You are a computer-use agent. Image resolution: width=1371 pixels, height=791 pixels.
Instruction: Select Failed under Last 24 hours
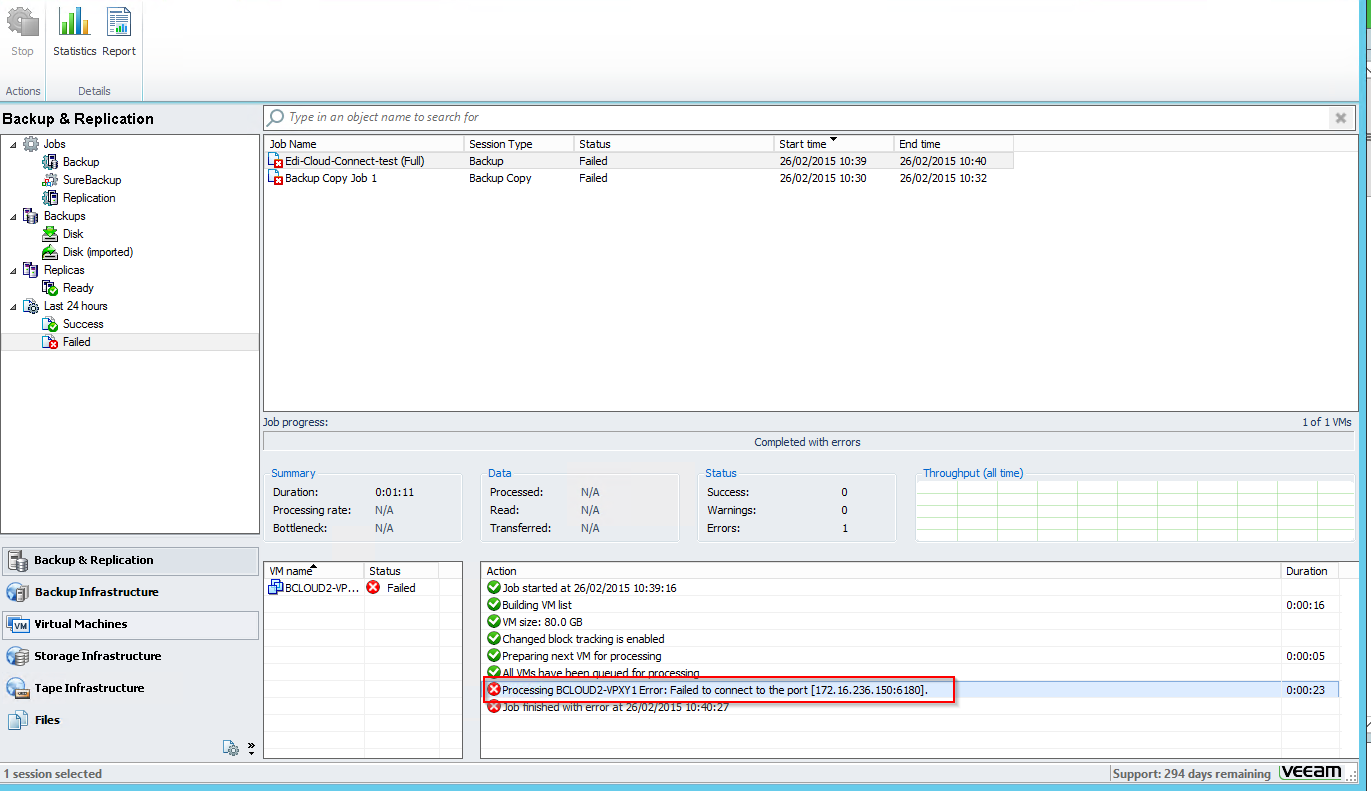[x=76, y=342]
